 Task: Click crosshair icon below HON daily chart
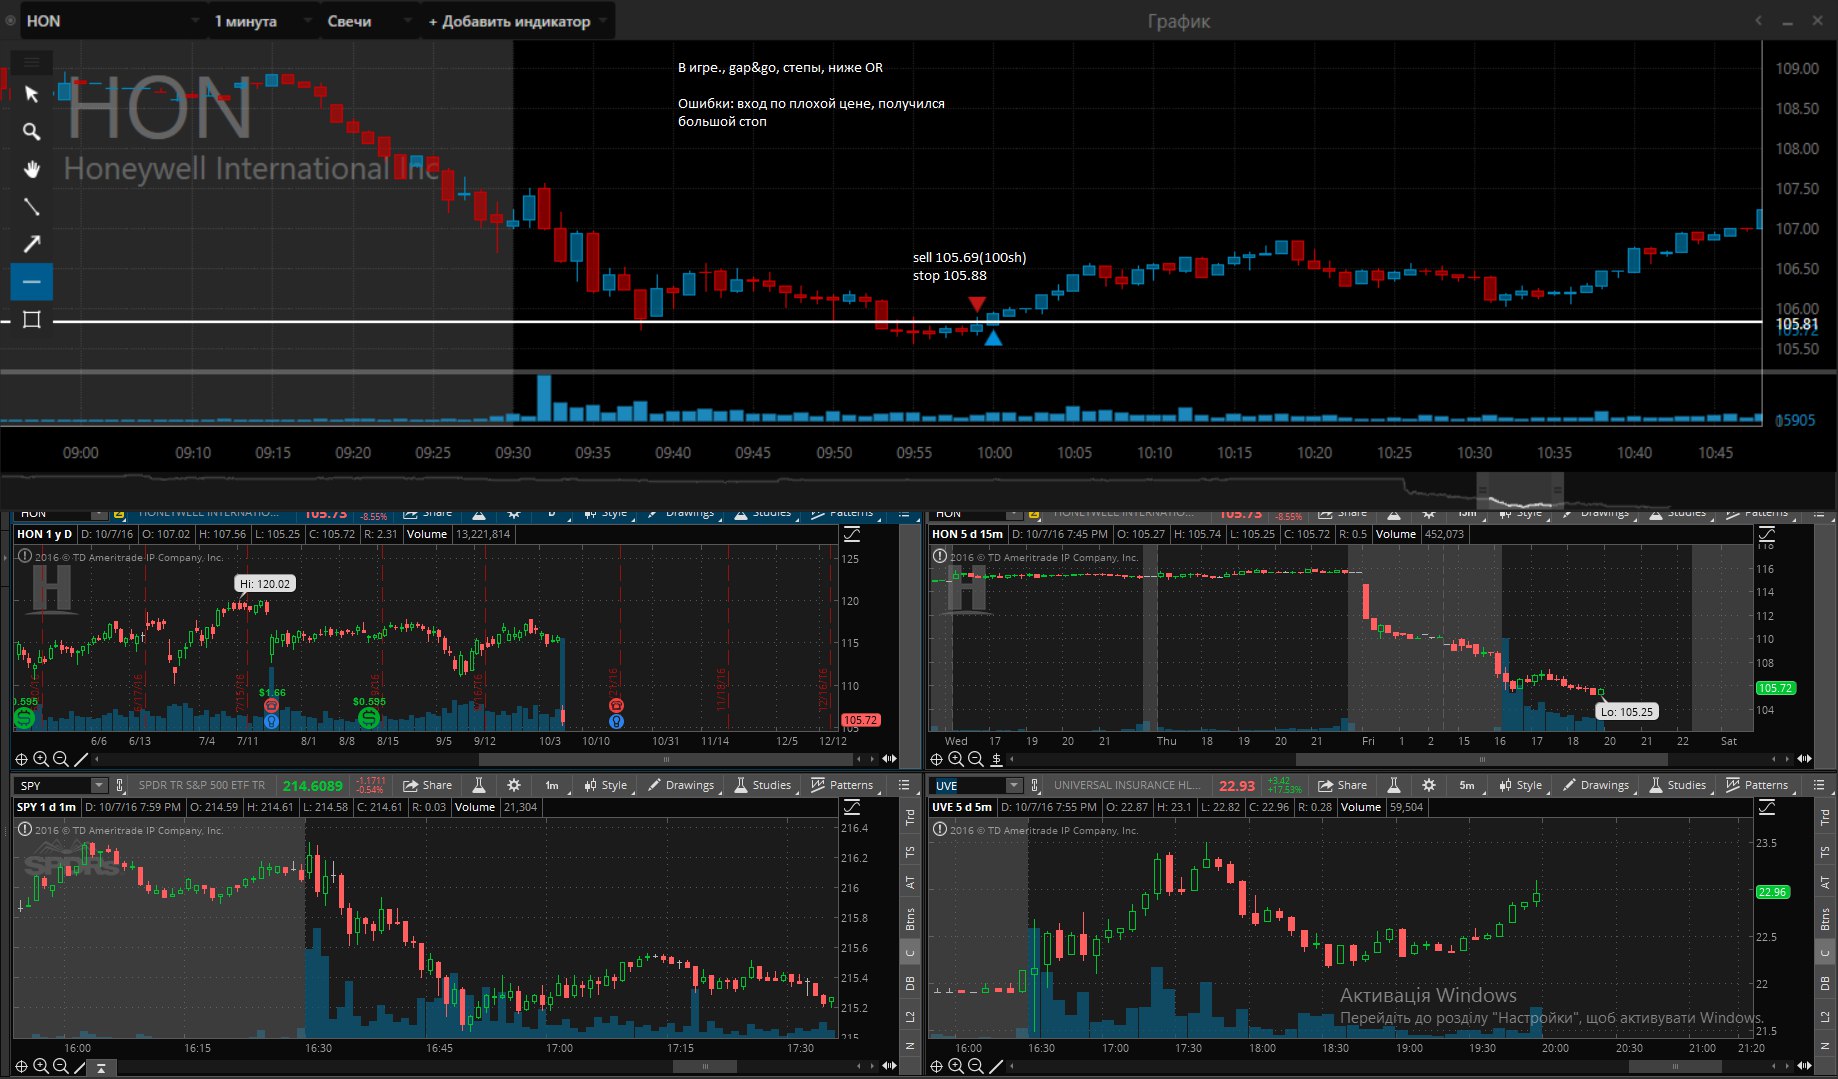point(21,759)
